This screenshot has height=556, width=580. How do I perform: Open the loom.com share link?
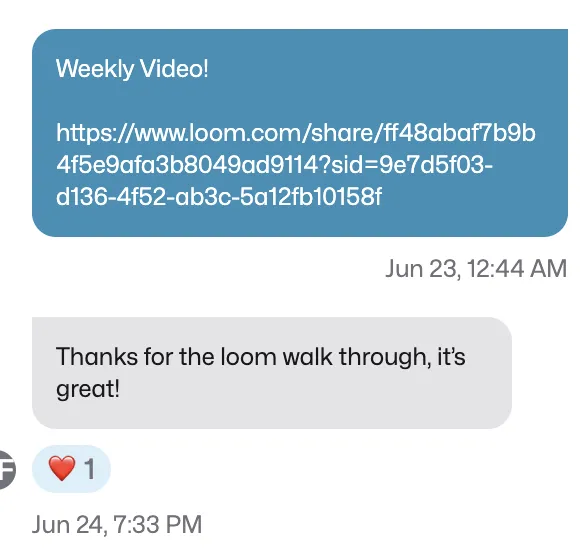[x=296, y=165]
